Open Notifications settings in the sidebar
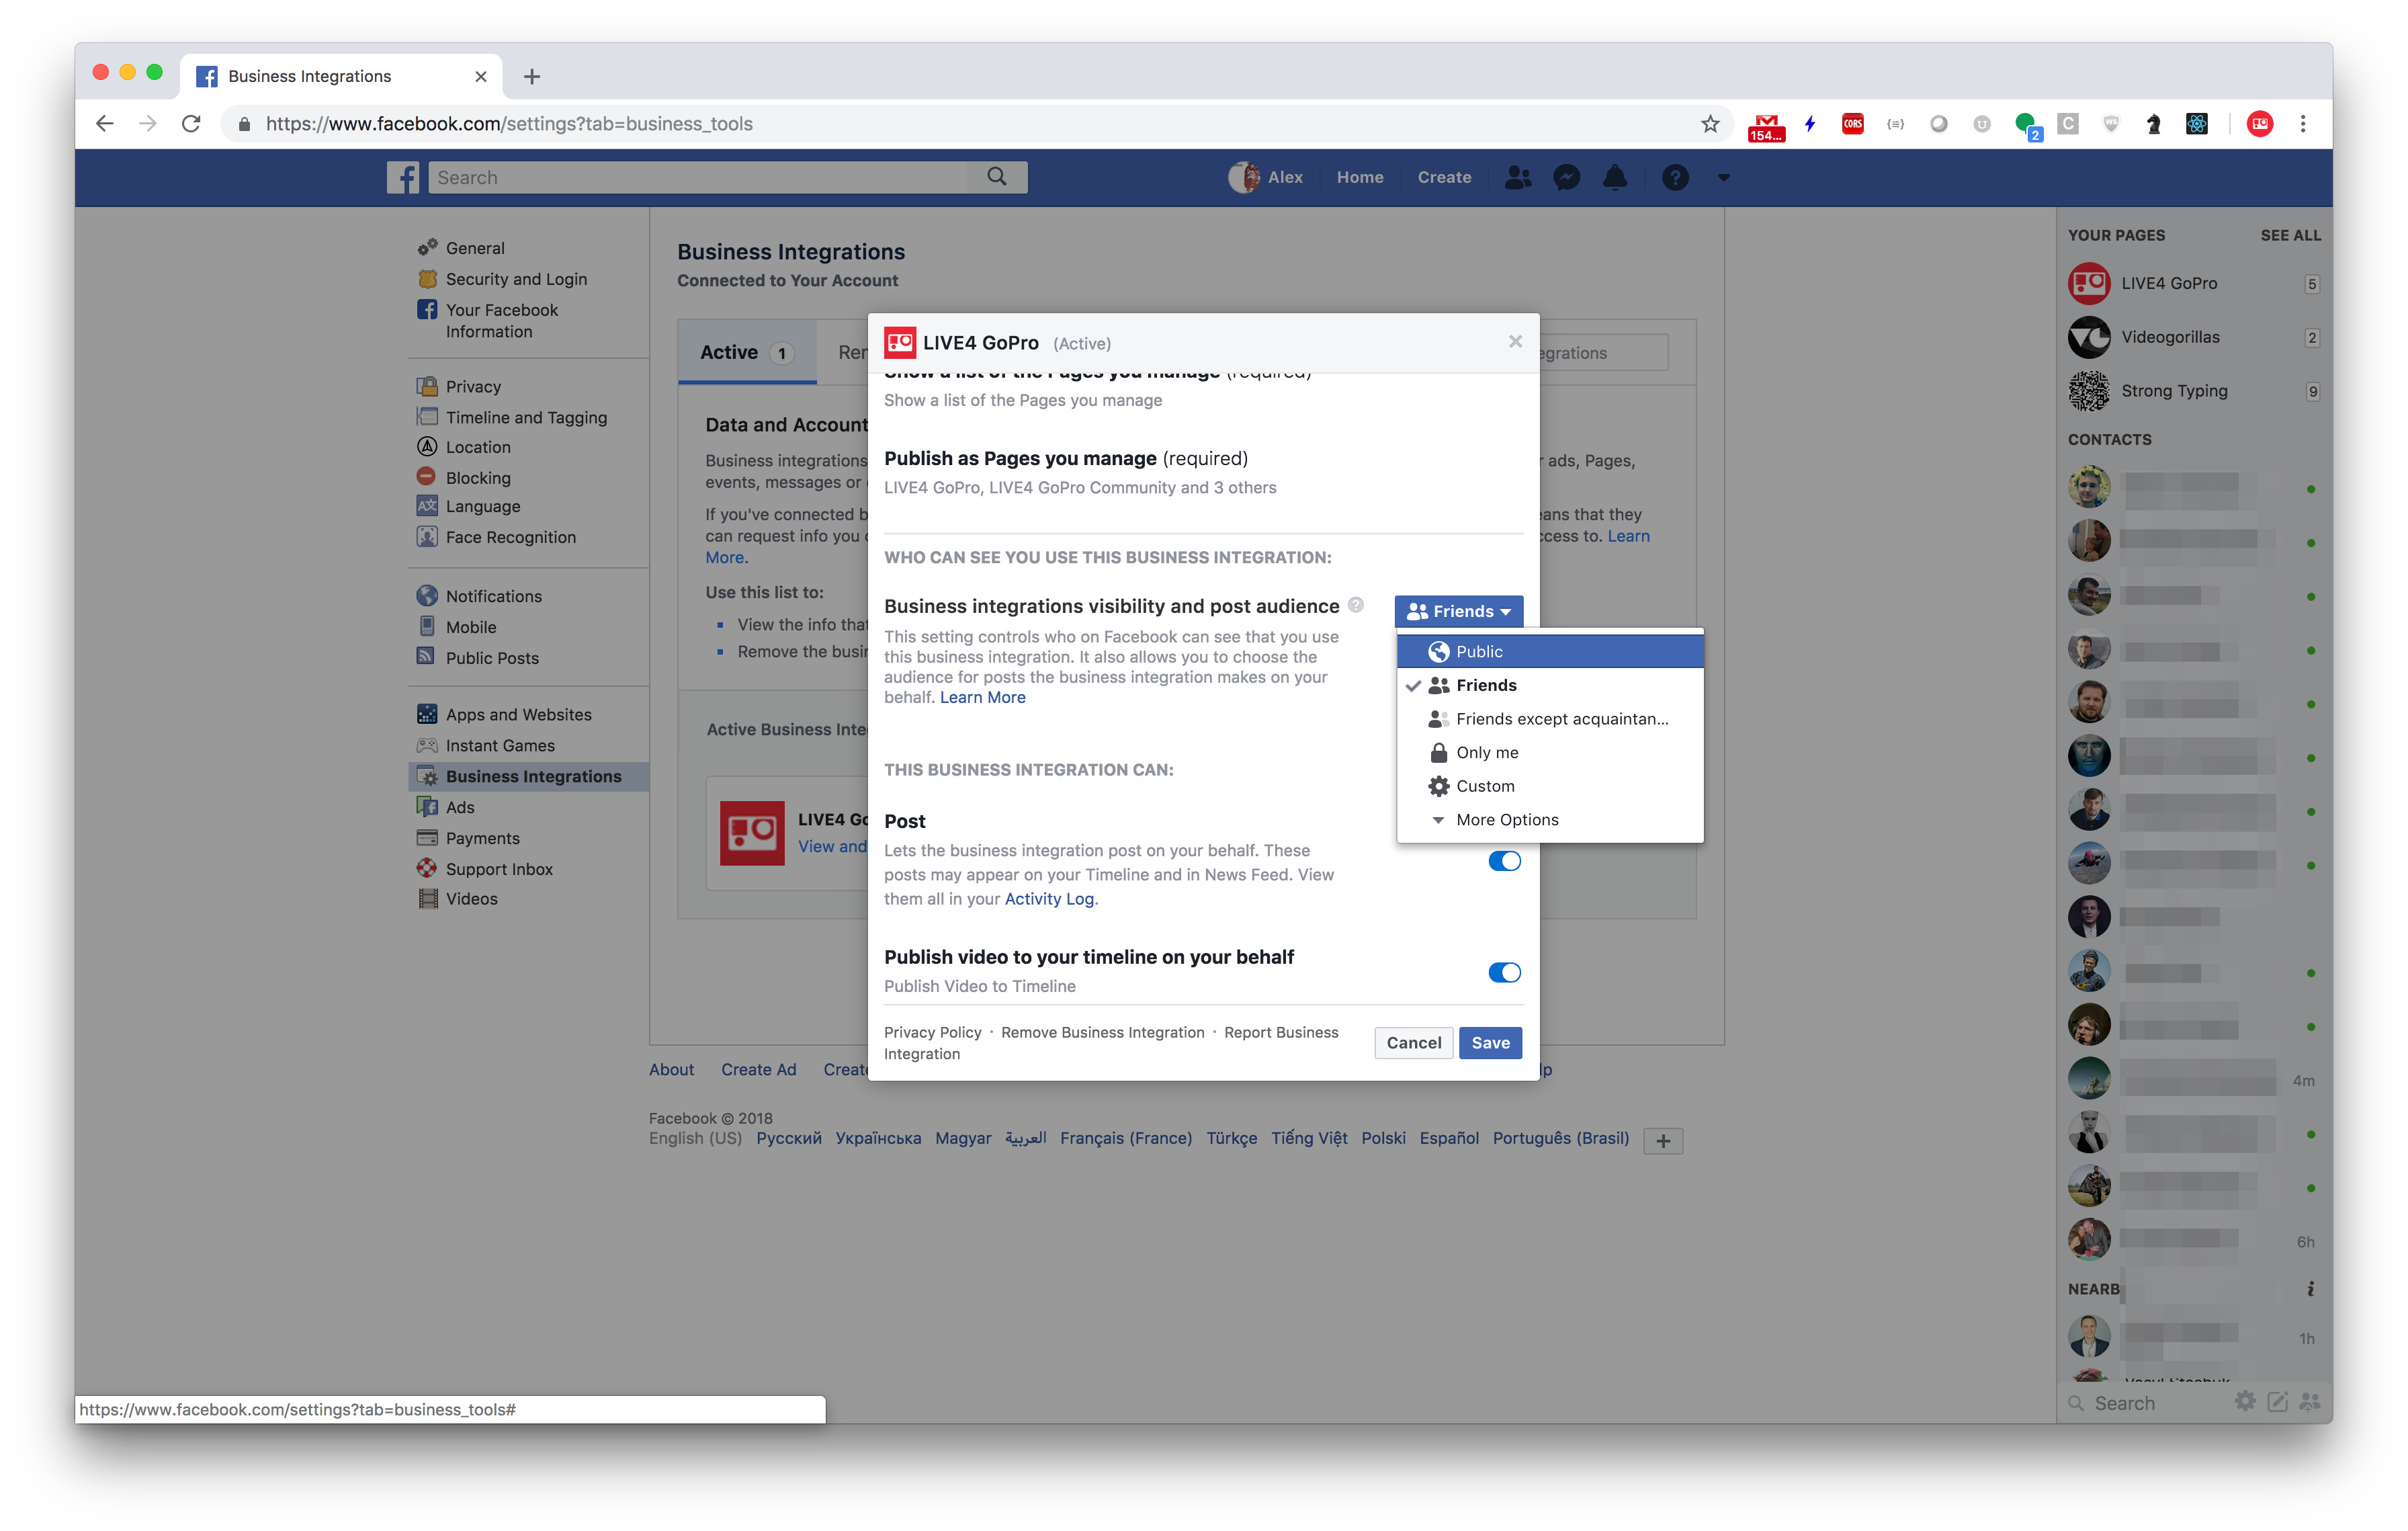Screen dimensions: 2408x1531 coord(493,596)
